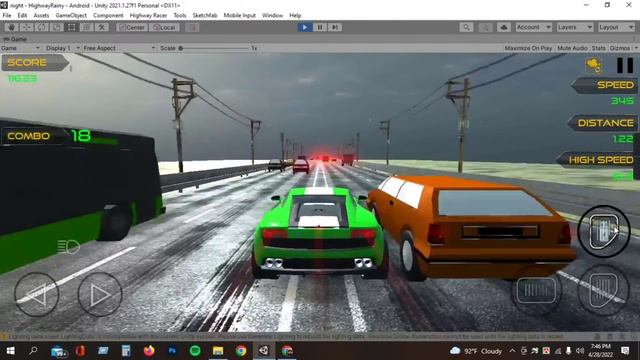Open the Window menu

pyautogui.click(x=272, y=16)
